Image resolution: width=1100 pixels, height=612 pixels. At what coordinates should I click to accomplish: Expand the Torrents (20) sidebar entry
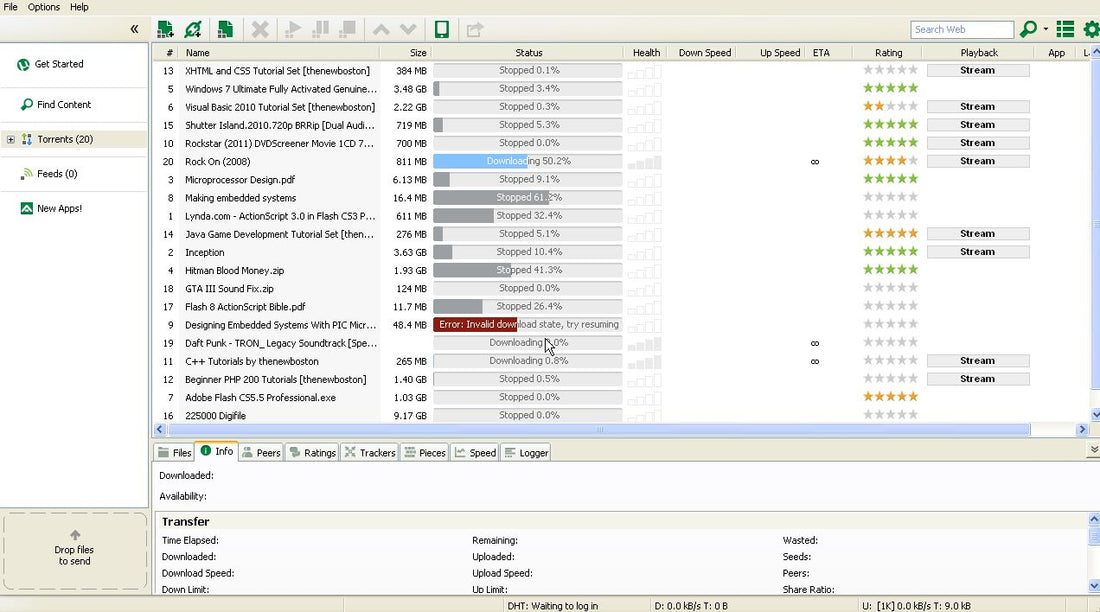[x=10, y=140]
